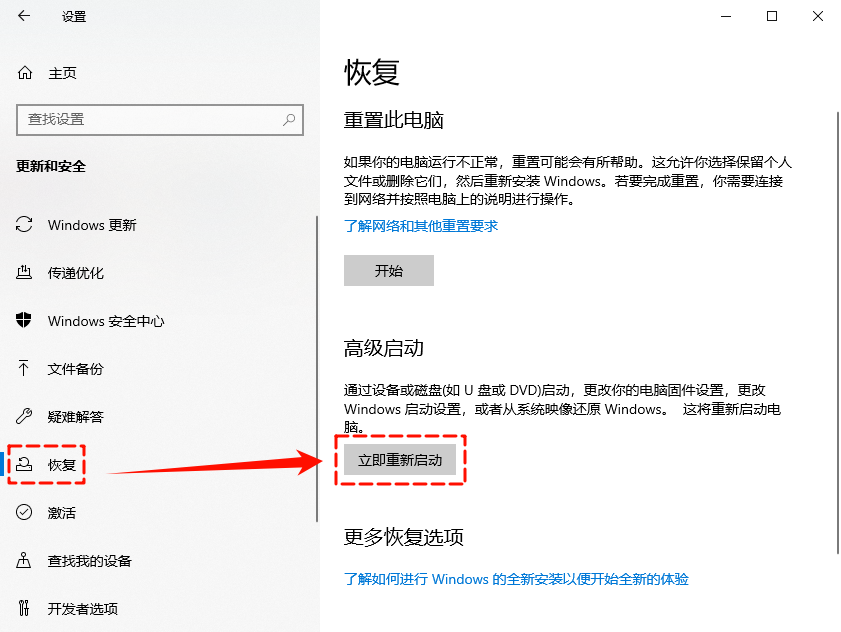Go back with the arrow icon
The height and width of the screenshot is (632, 841).
click(x=24, y=16)
